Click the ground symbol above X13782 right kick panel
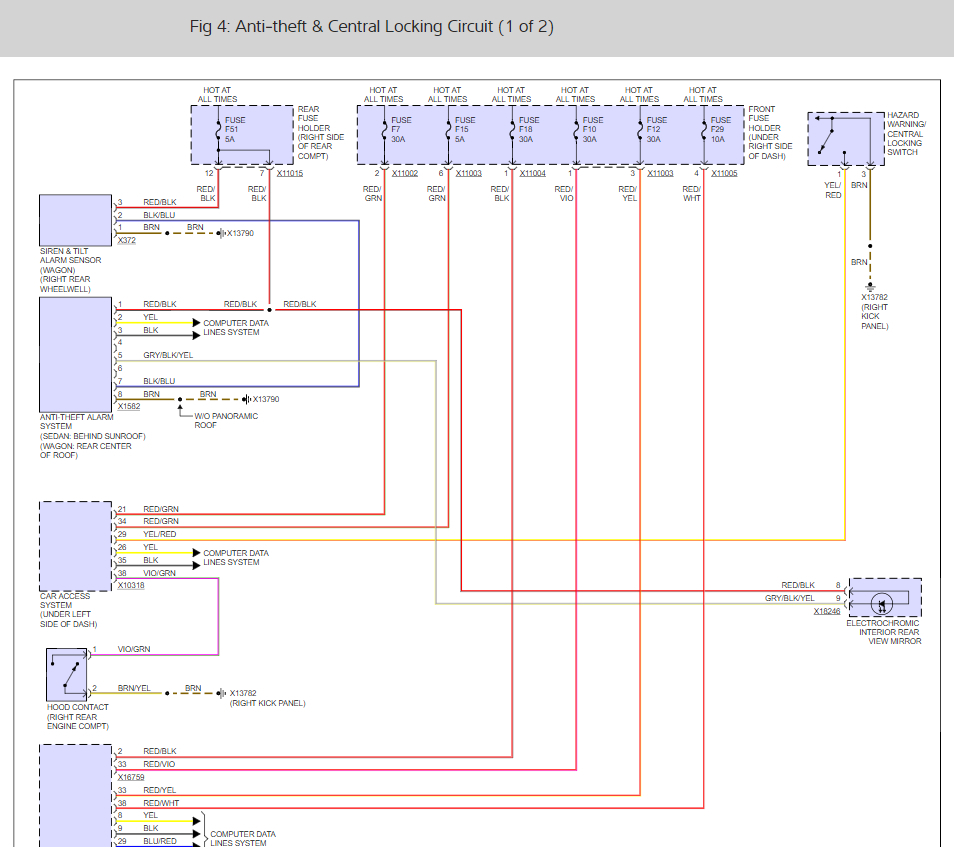The width and height of the screenshot is (954, 863). [870, 286]
